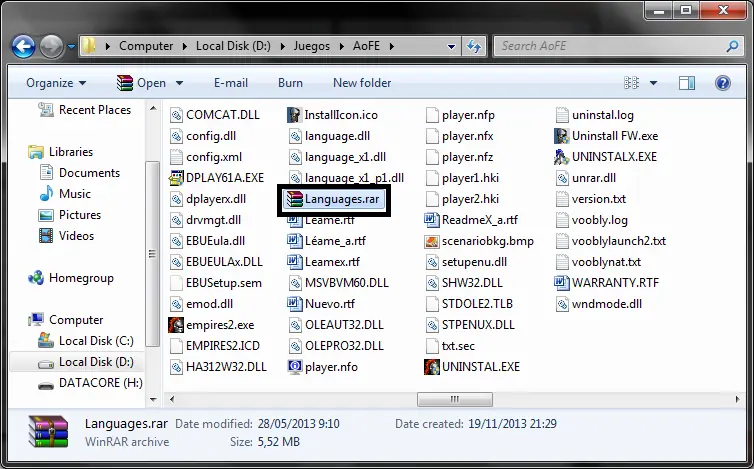Open the recent pages dropdown arrow
The image size is (754, 469).
point(71,47)
